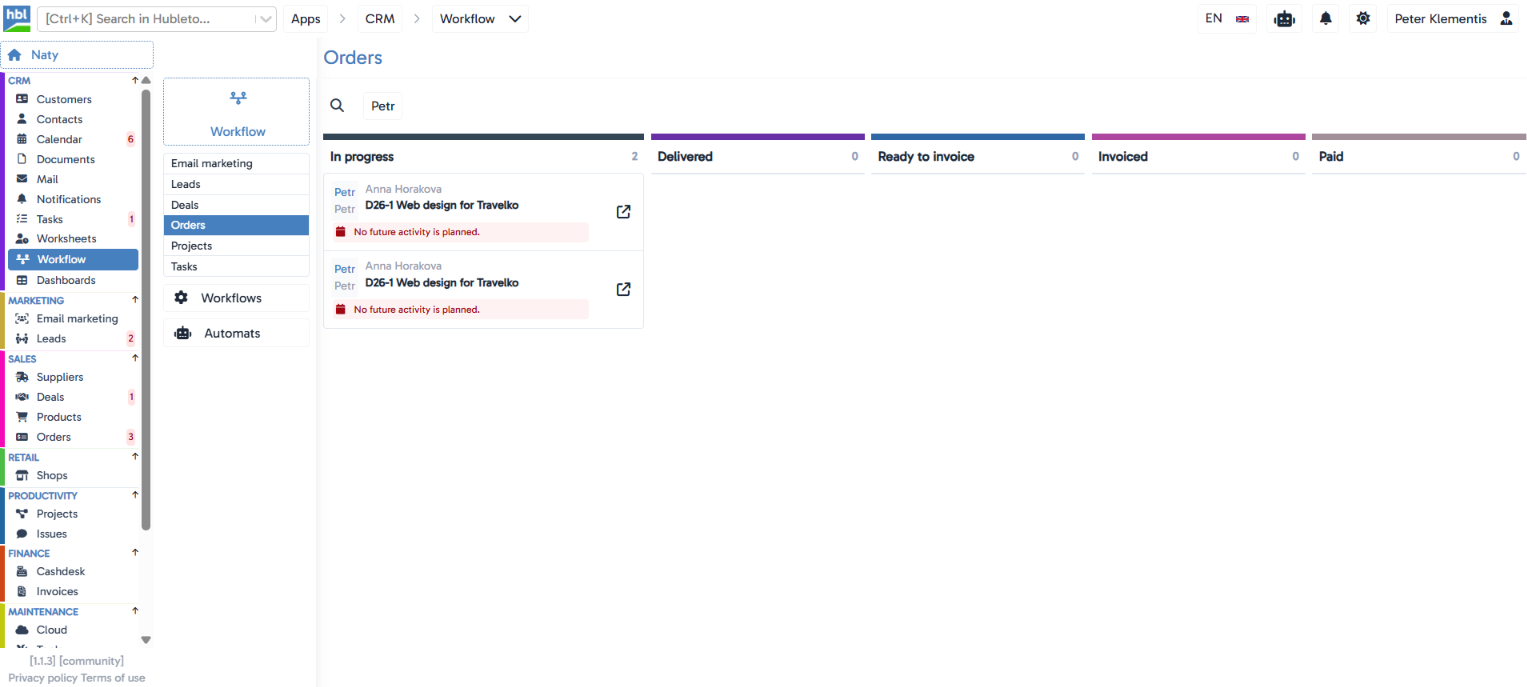Open the Workflow dropdown in the breadcrumb
Image resolution: width=1527 pixels, height=687 pixels.
tap(481, 19)
